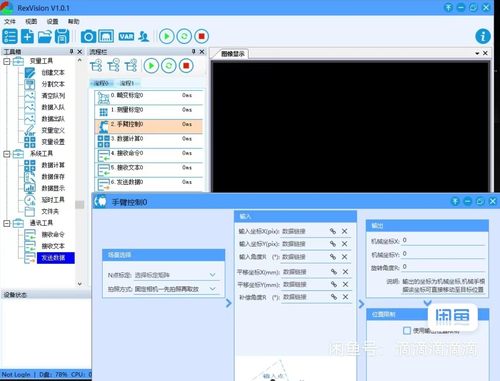
Task: Remove a flow with the minus-tree icon
Action: (x=113, y=66)
